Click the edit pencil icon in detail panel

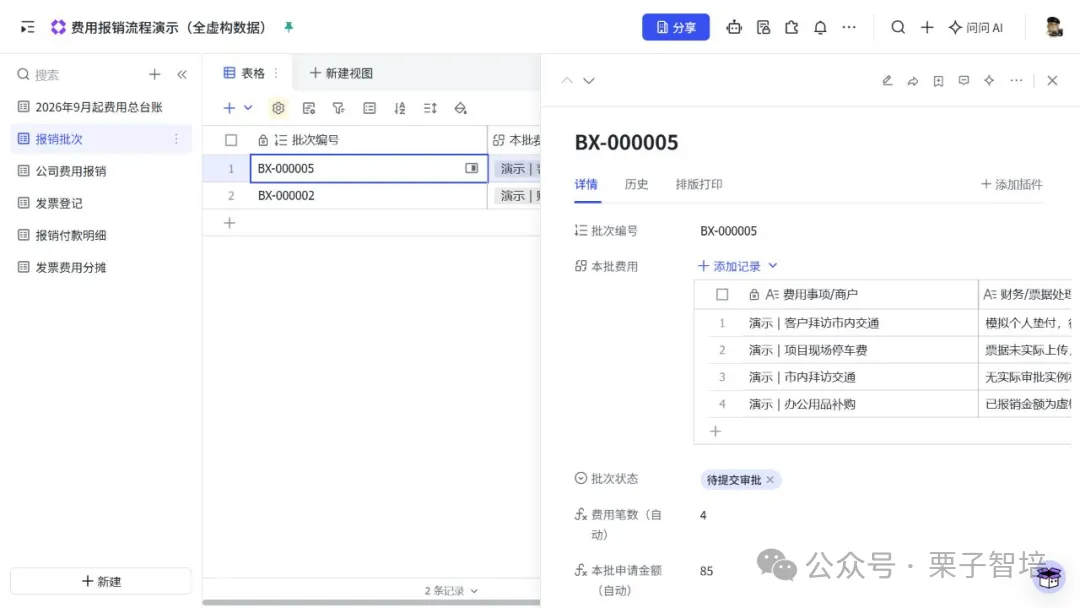point(887,81)
